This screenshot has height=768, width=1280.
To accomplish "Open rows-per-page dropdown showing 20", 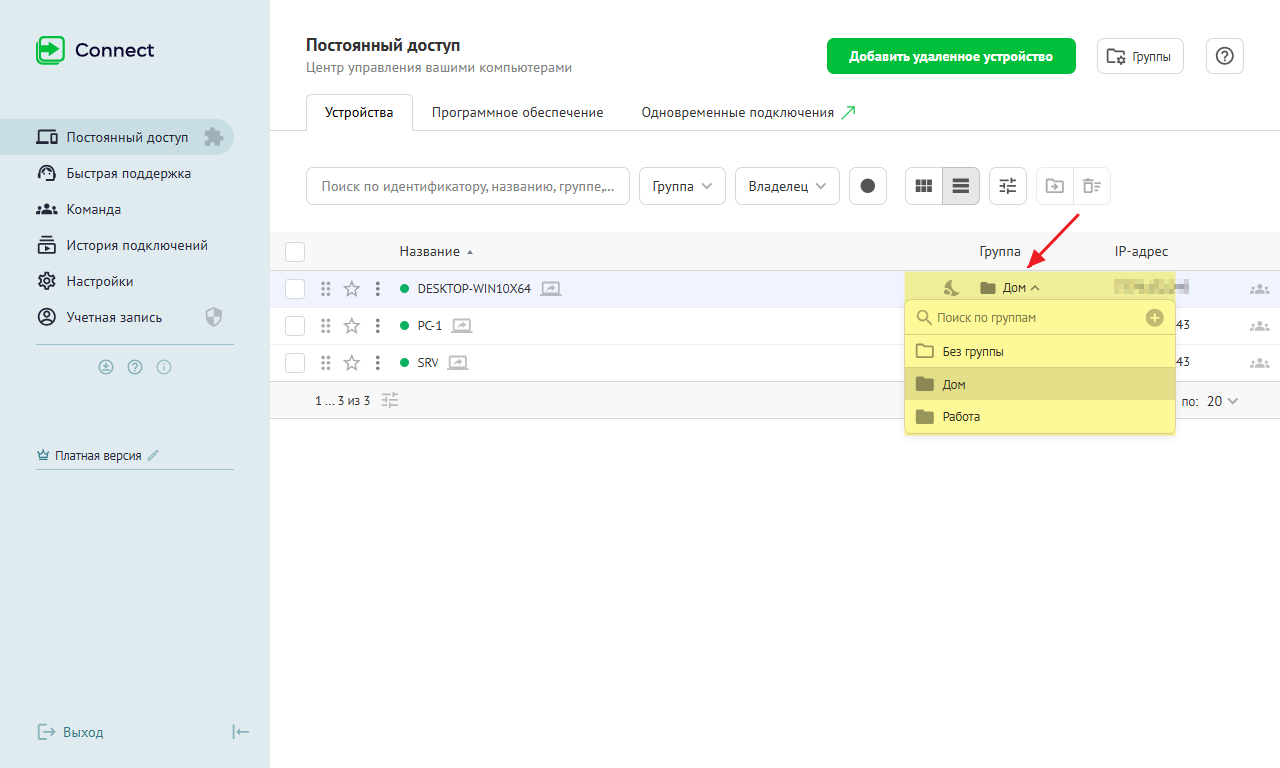I will (1222, 401).
